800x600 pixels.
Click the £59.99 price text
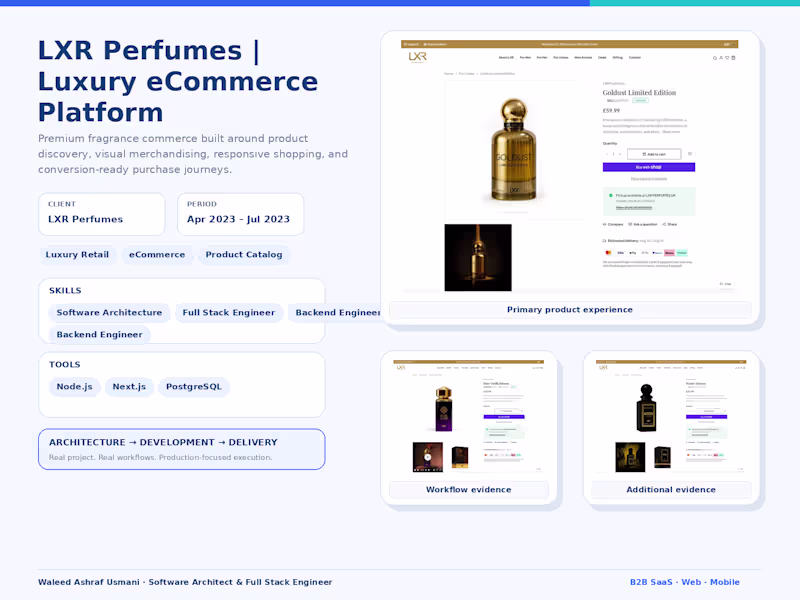(x=611, y=110)
